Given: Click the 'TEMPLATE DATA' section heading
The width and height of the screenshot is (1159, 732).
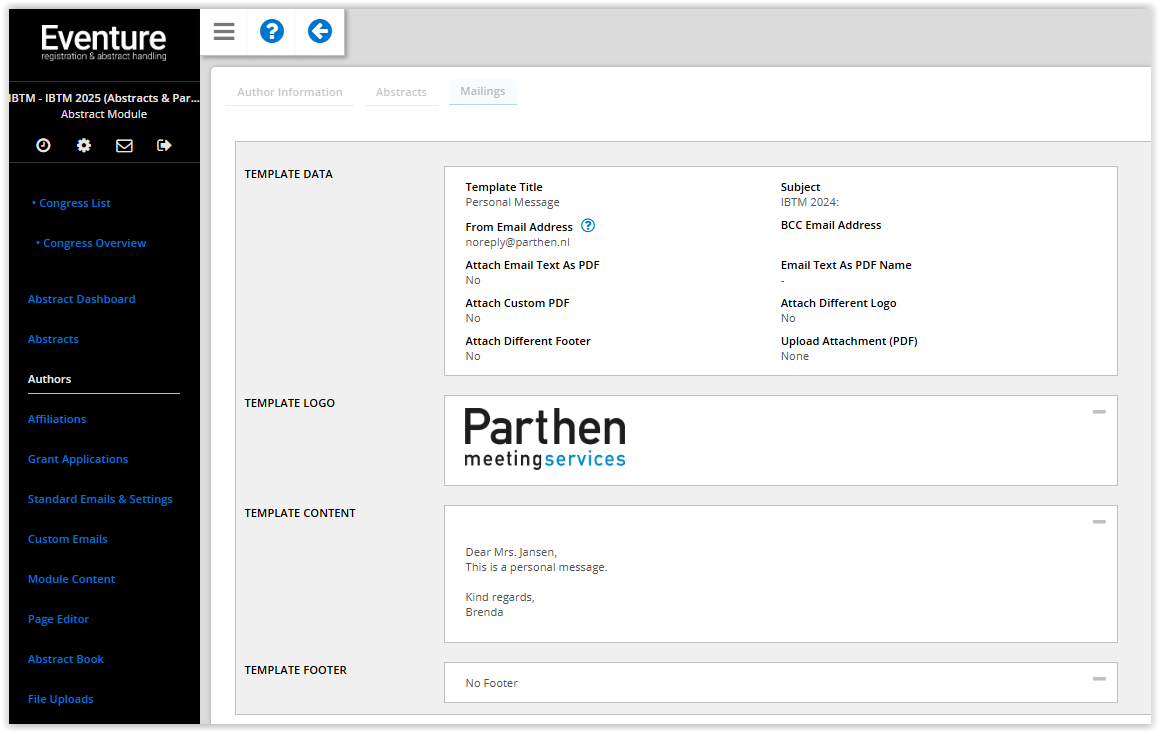Looking at the screenshot, I should click(x=288, y=174).
